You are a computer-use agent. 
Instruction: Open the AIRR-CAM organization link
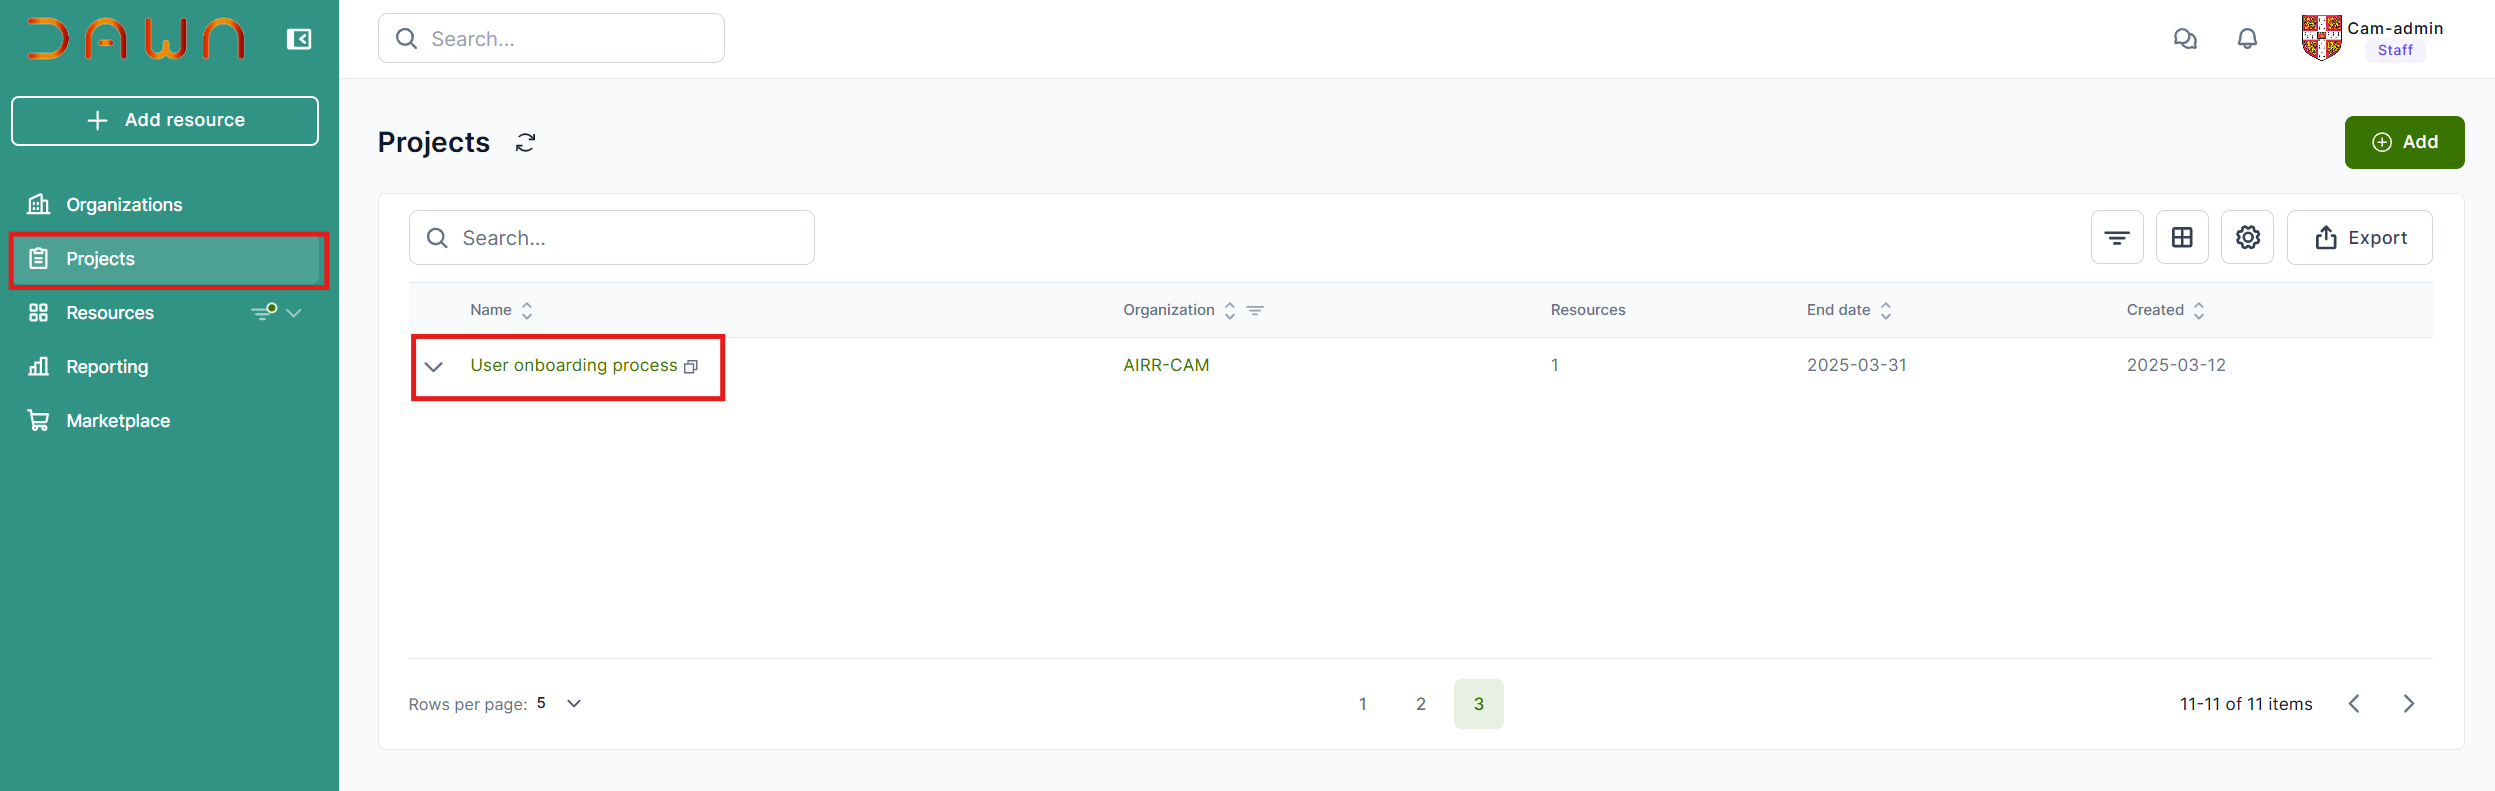coord(1166,366)
